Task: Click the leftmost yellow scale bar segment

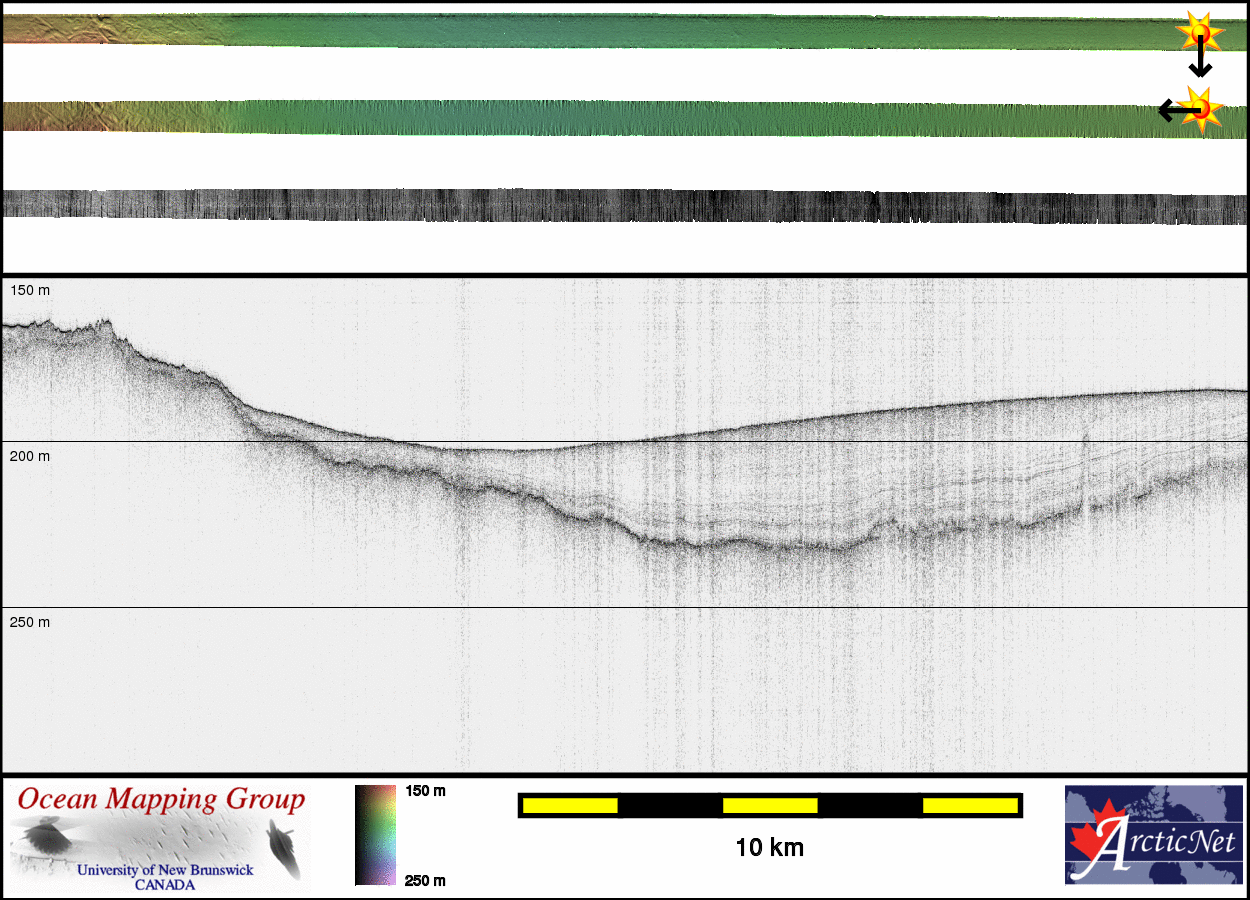Action: click(x=569, y=805)
